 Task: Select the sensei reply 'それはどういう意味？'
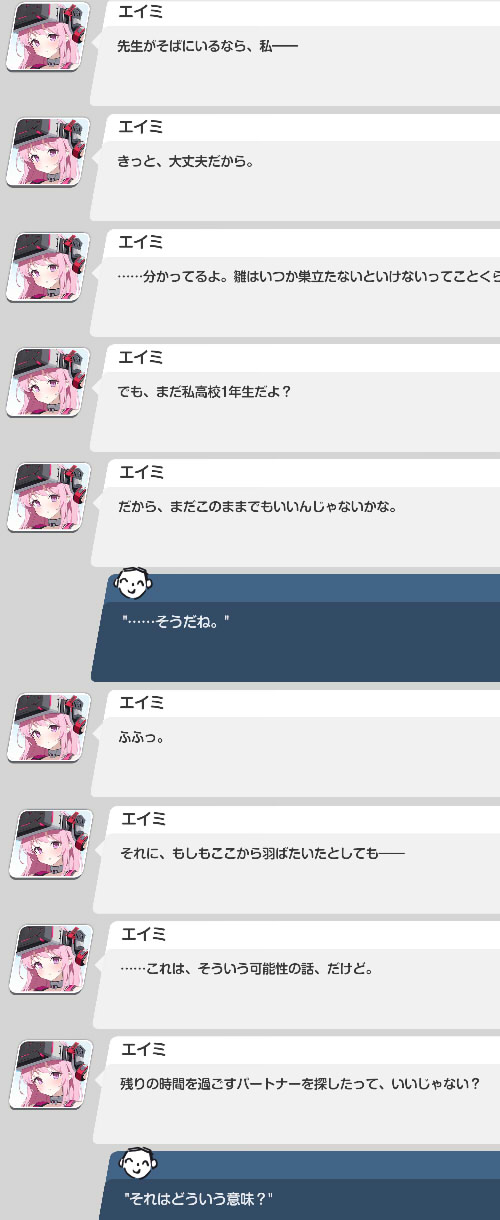click(x=198, y=1198)
